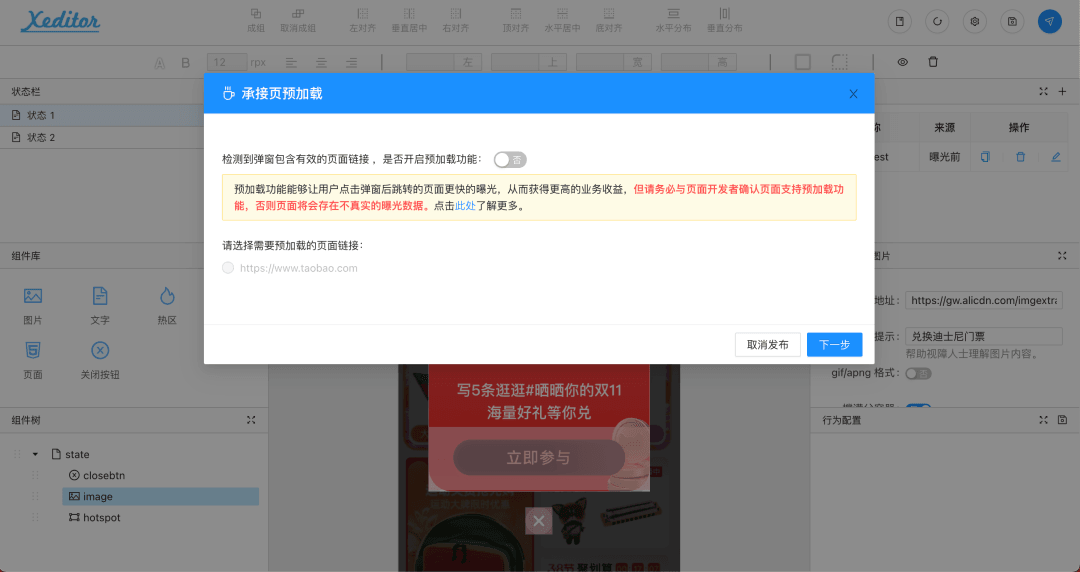Add 热区 component from library
The width and height of the screenshot is (1080, 572).
[x=167, y=305]
